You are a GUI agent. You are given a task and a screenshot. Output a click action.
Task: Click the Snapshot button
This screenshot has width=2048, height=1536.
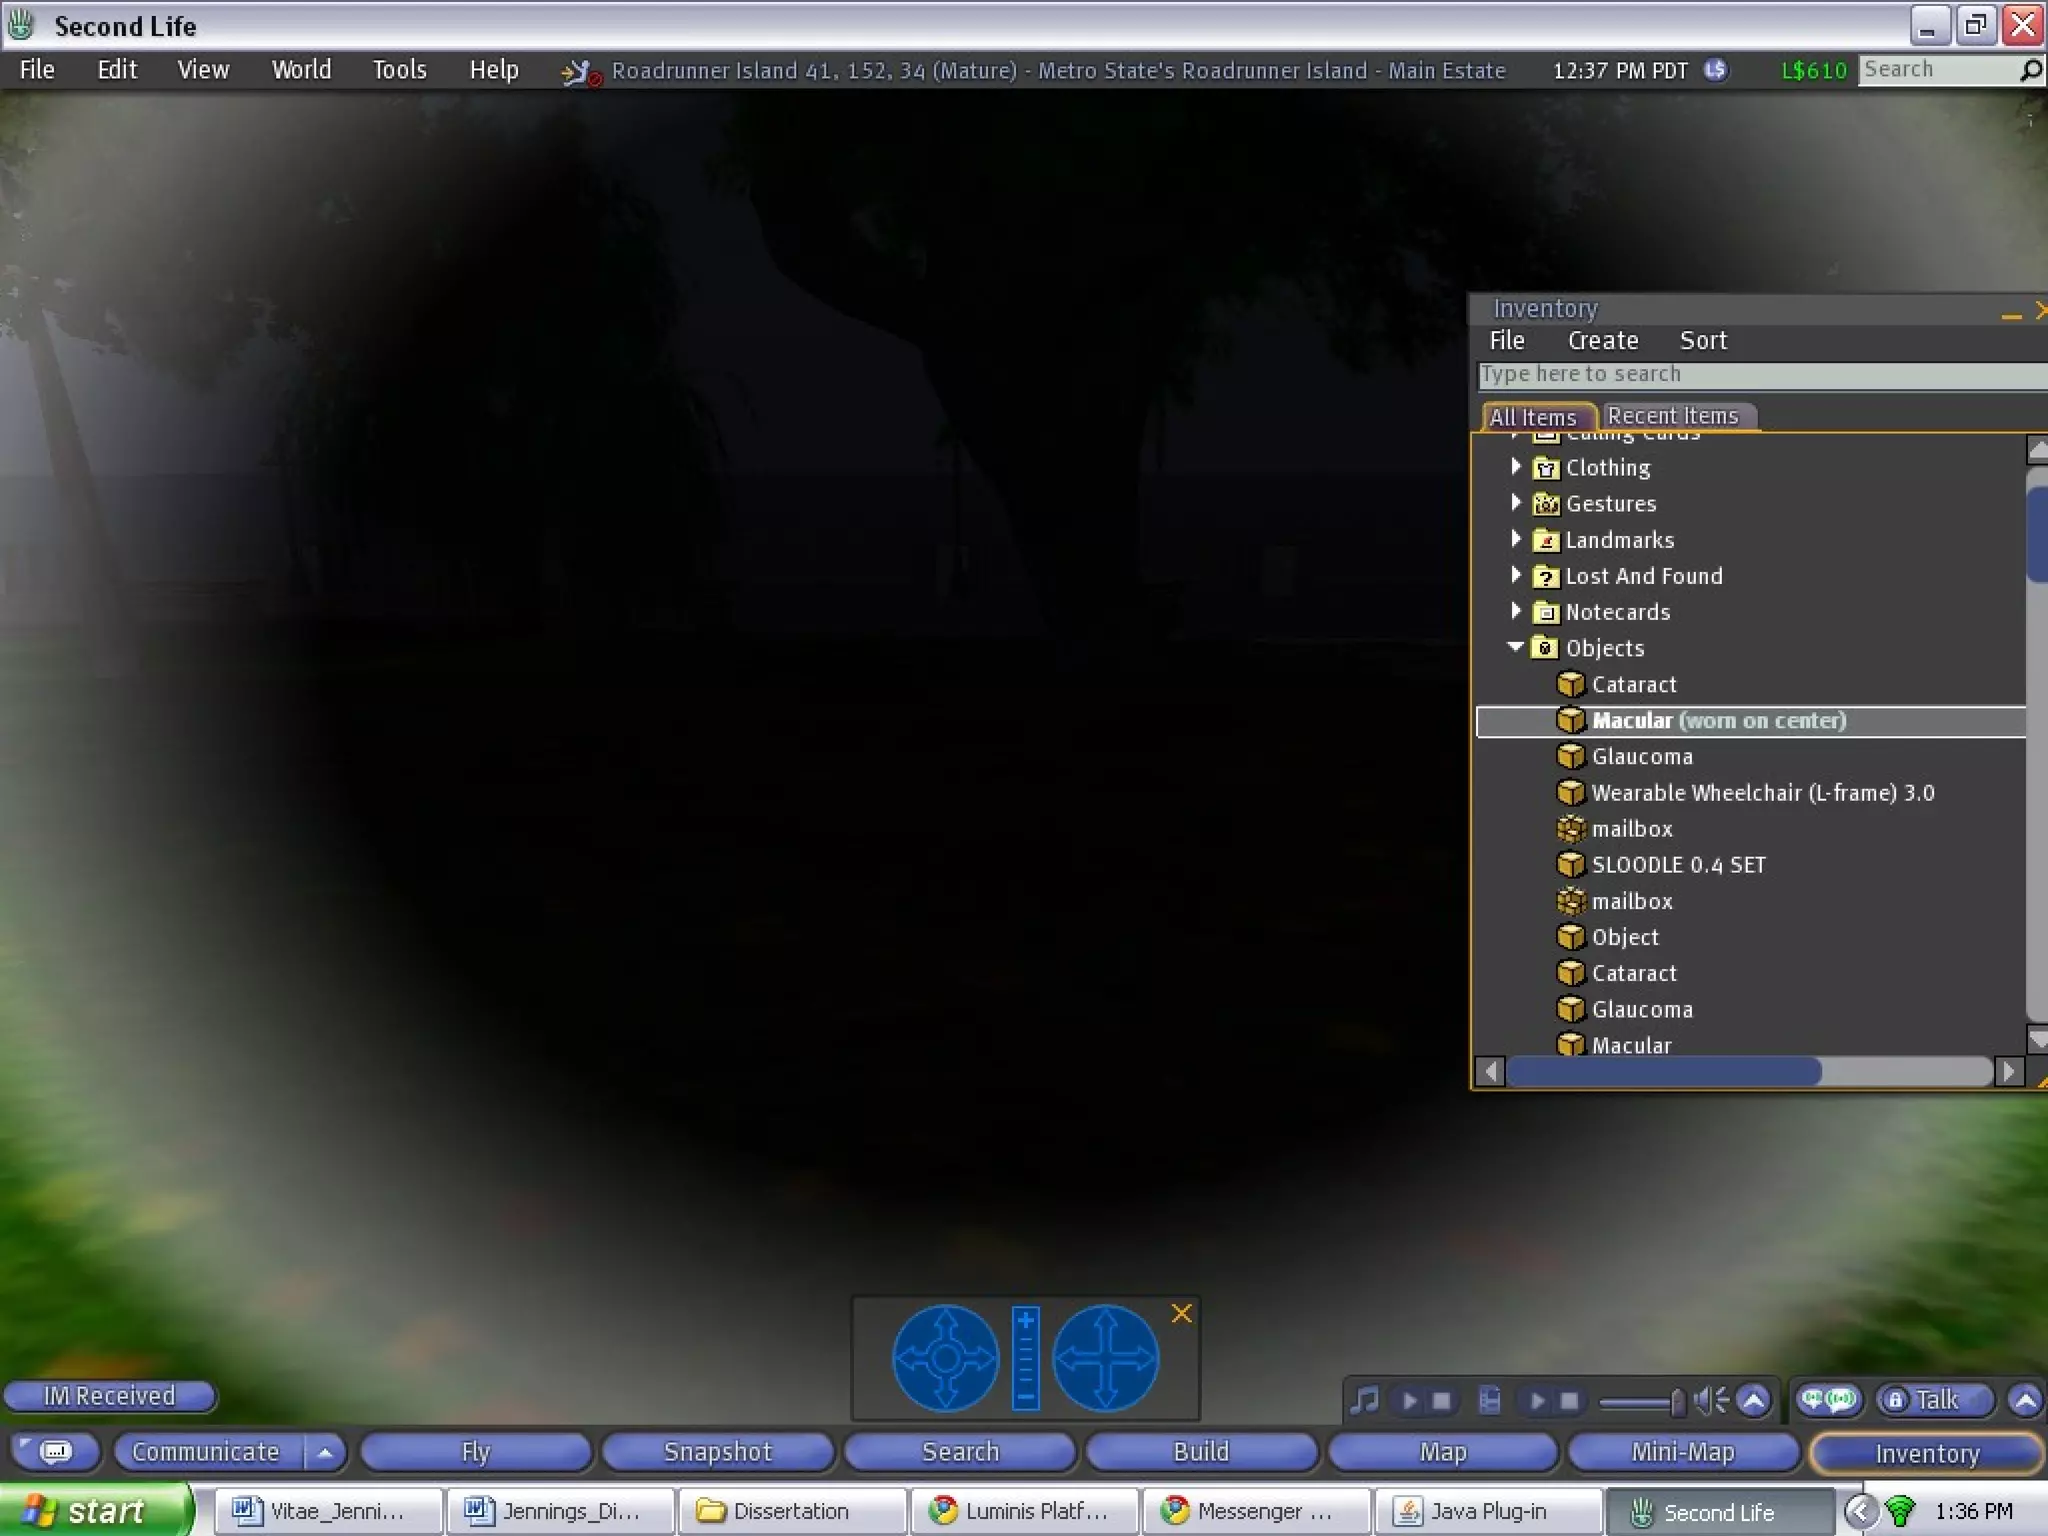point(718,1451)
